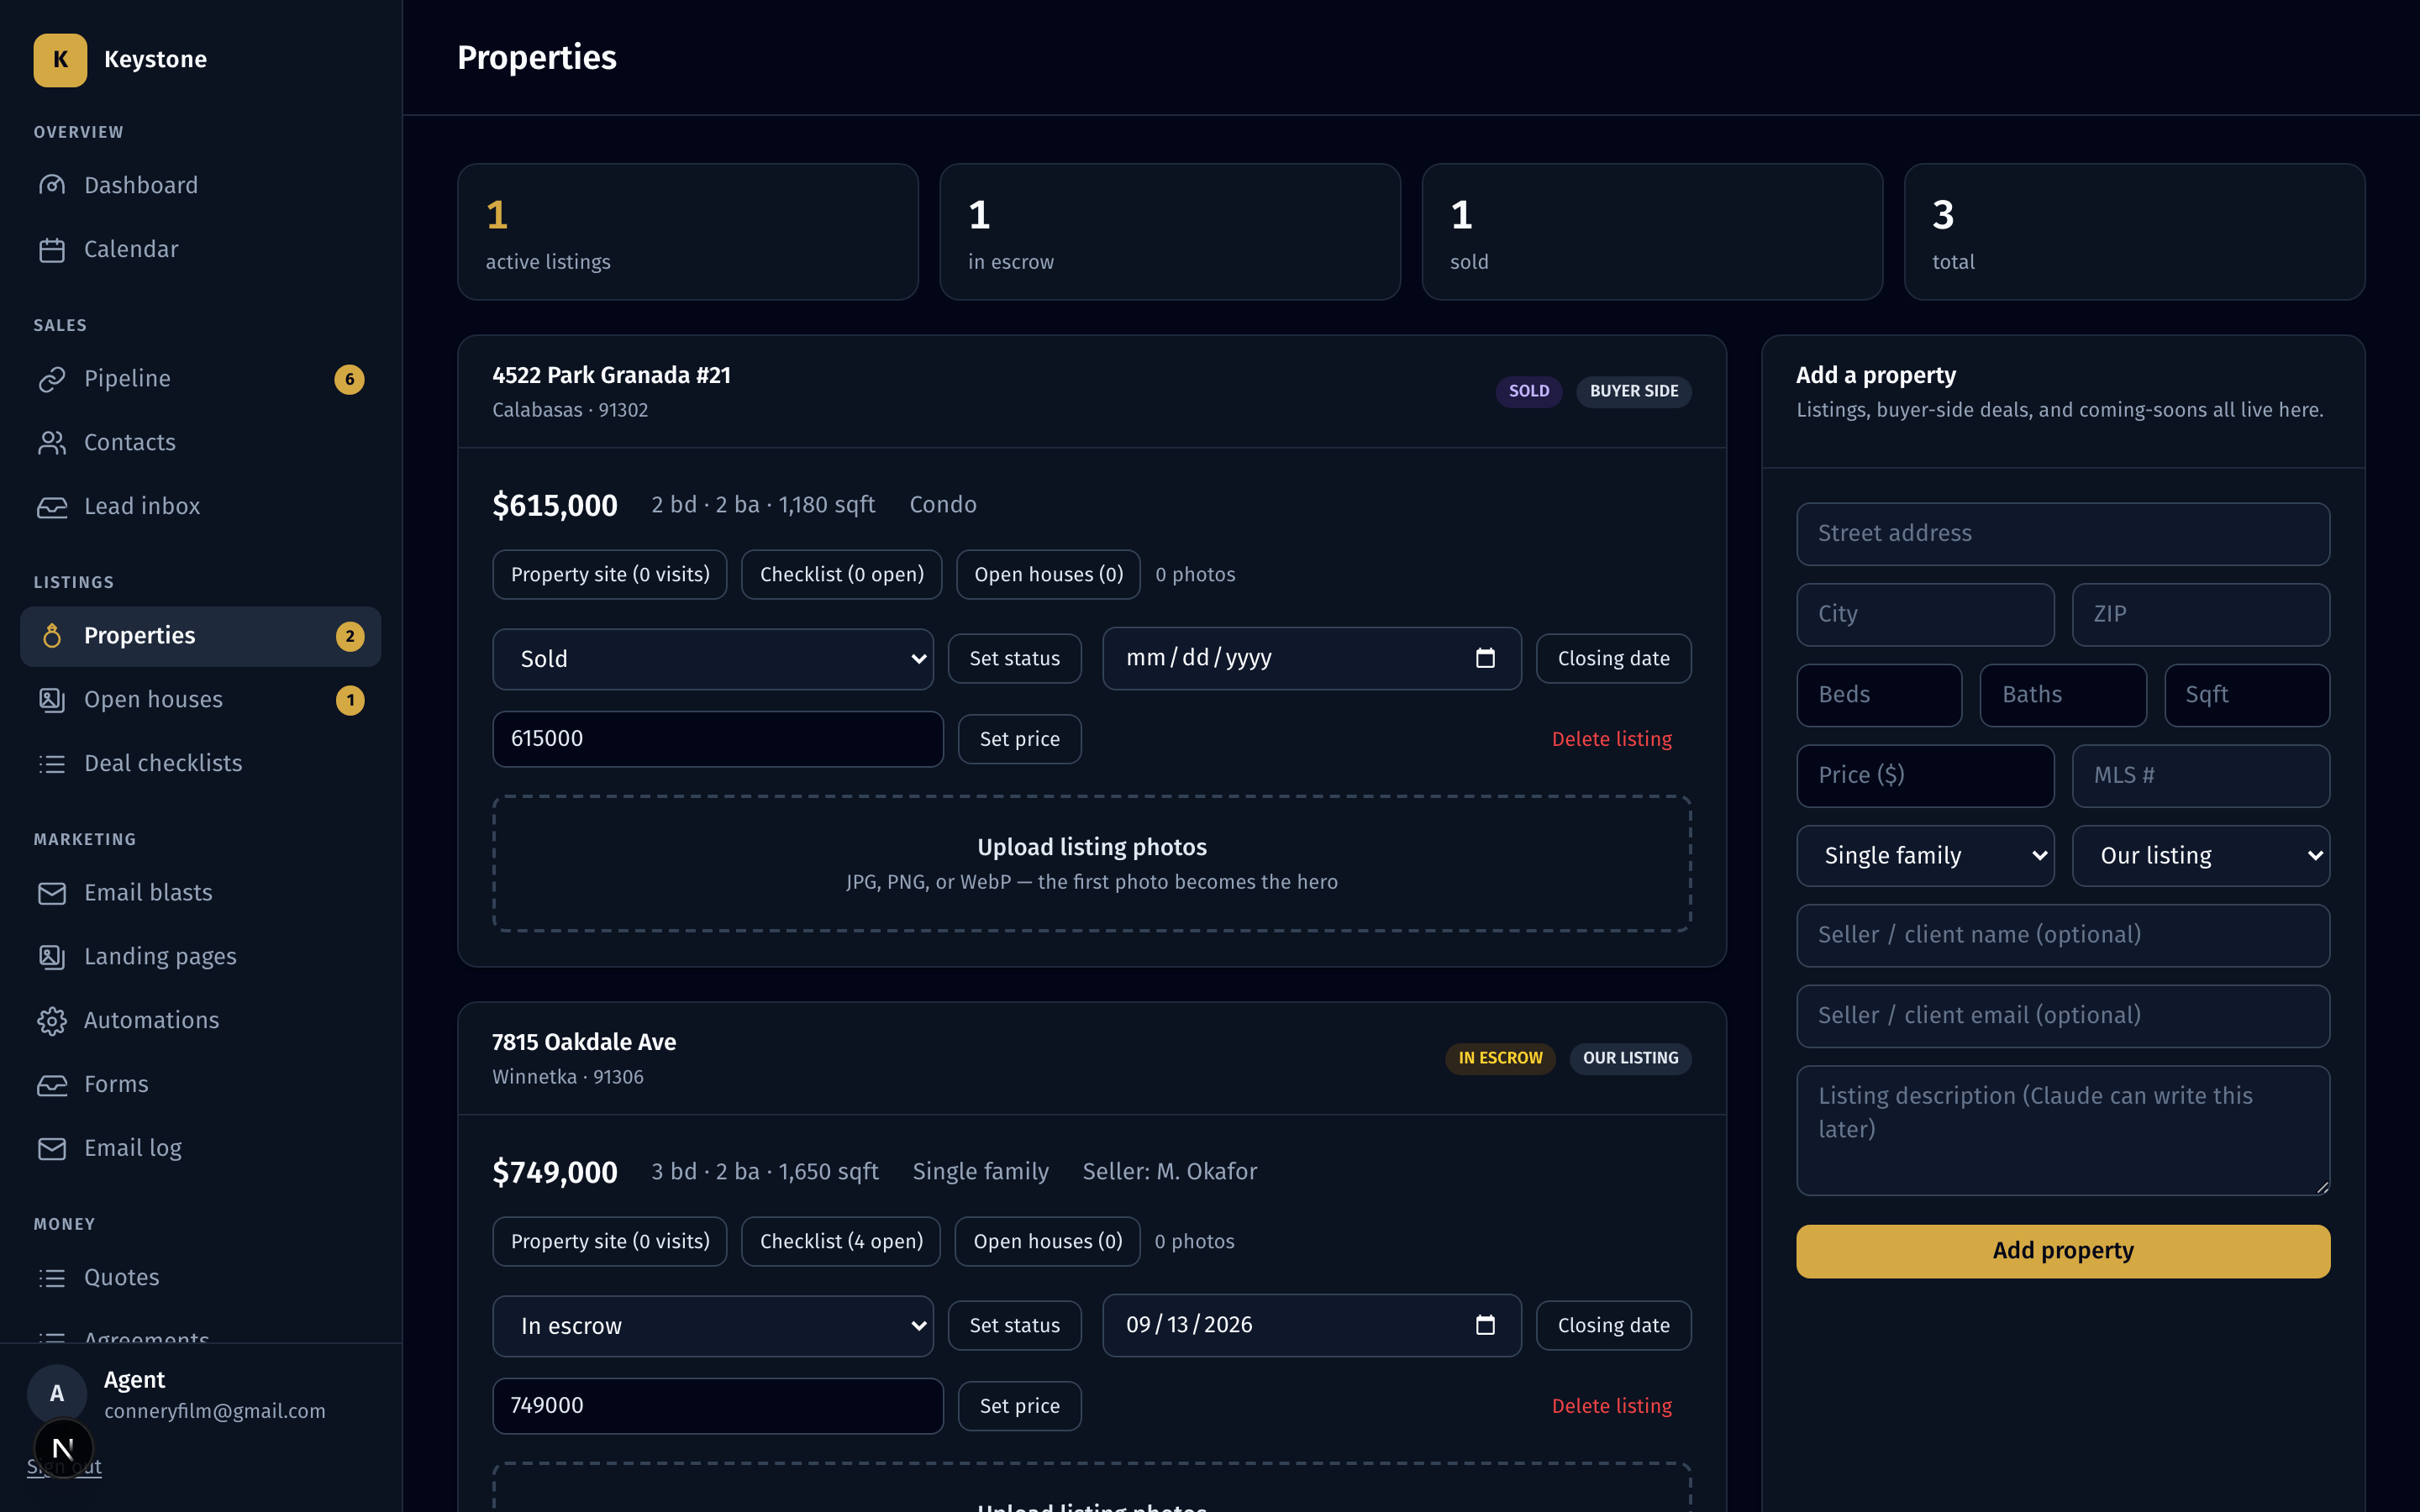Open the Our listing side dropdown
This screenshot has width=2420, height=1512.
click(x=2201, y=856)
